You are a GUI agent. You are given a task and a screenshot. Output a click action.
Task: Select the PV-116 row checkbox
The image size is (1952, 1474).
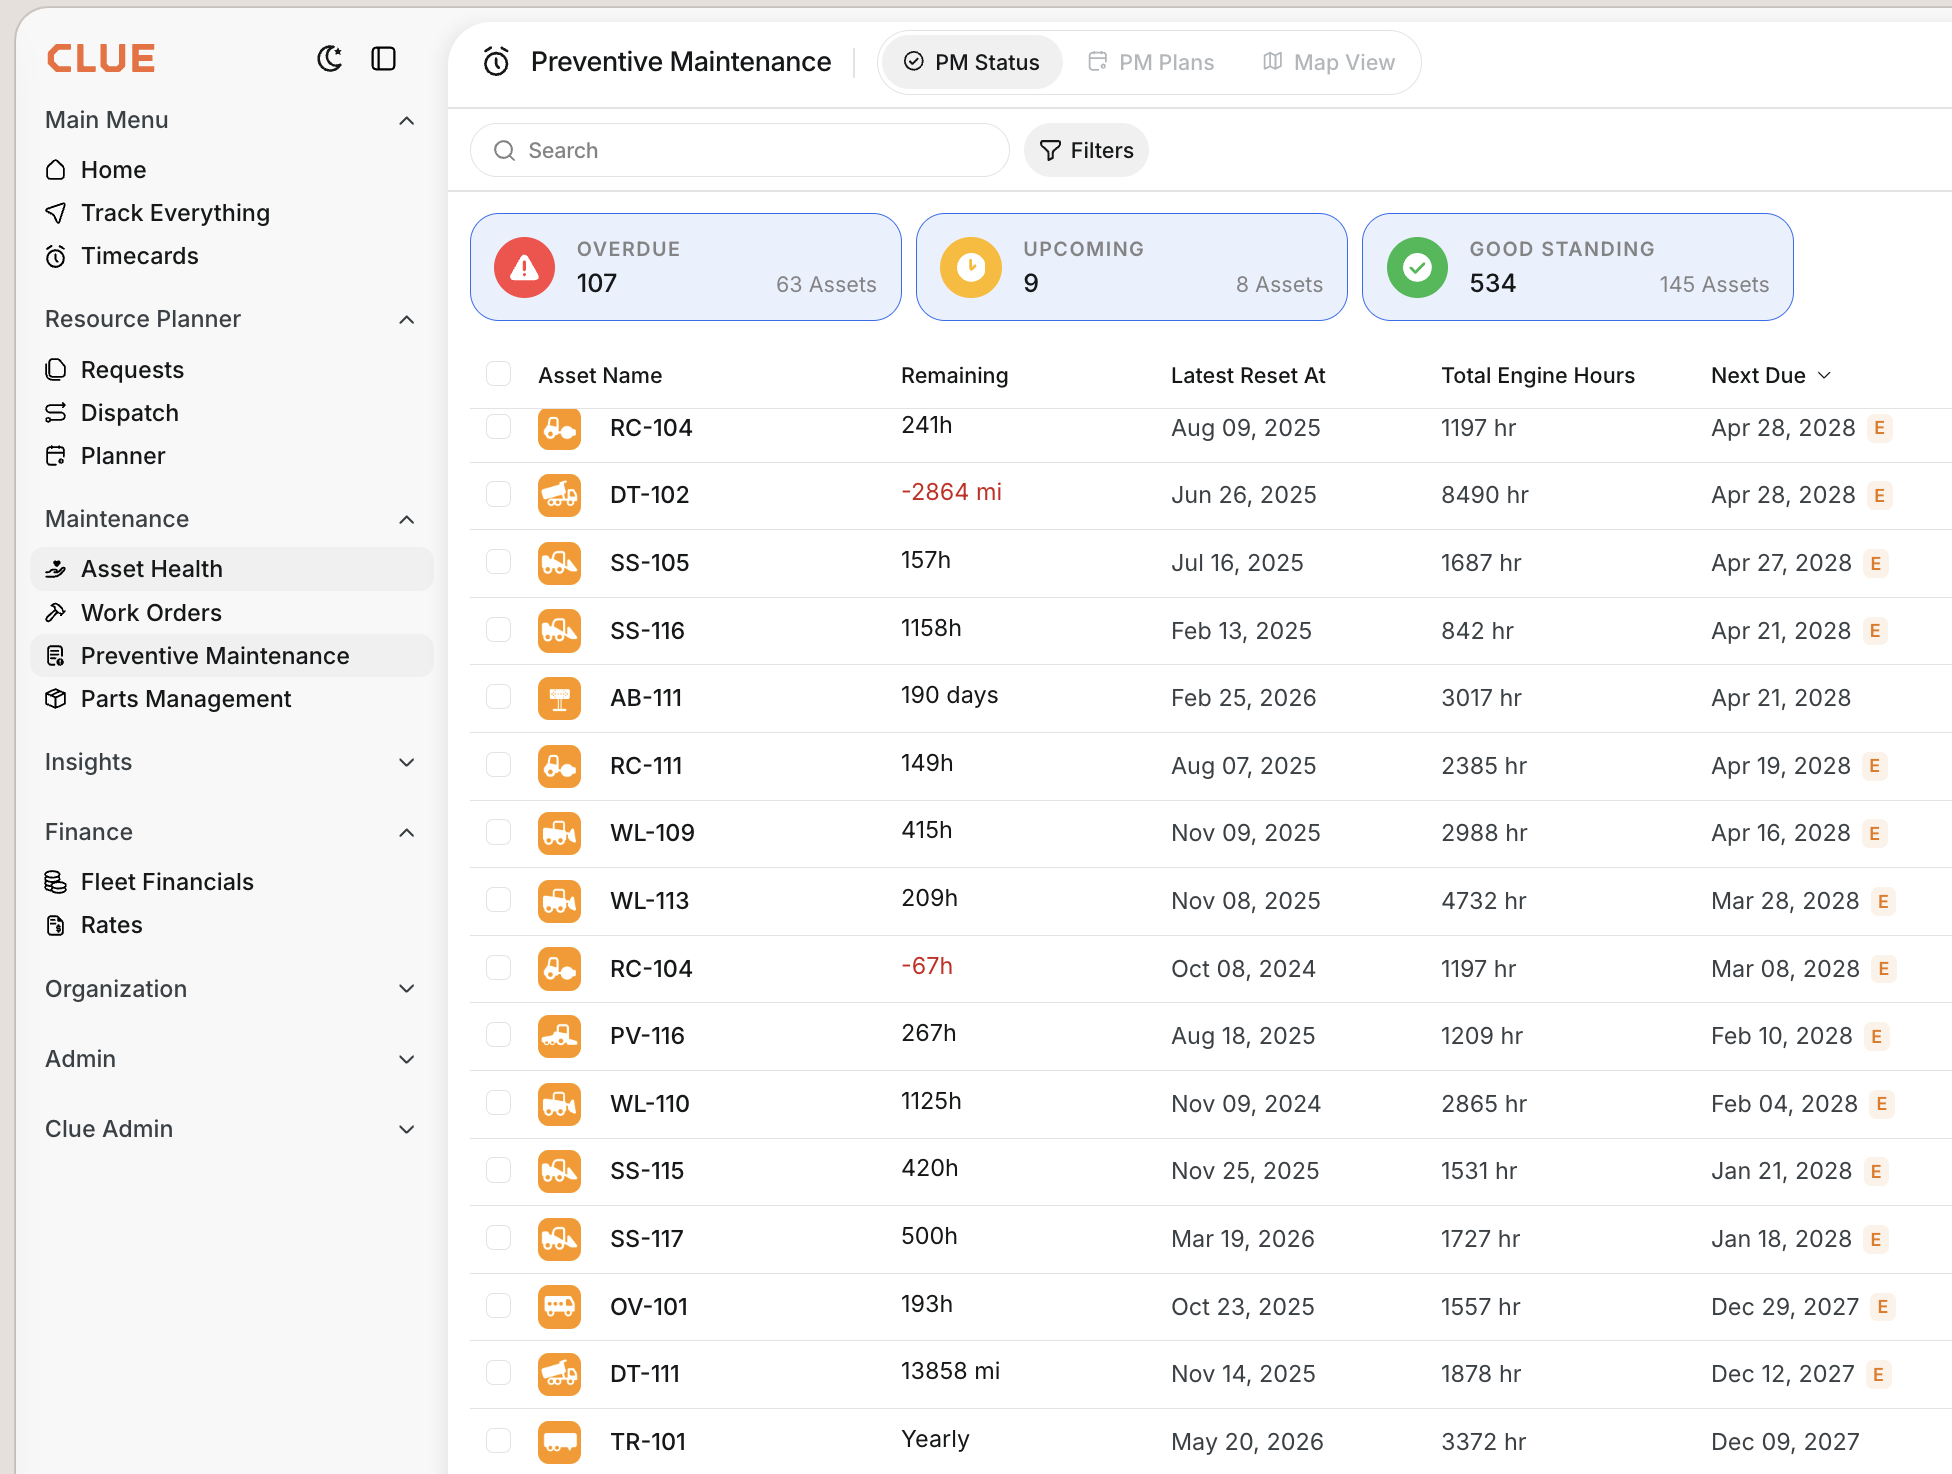tap(498, 1035)
